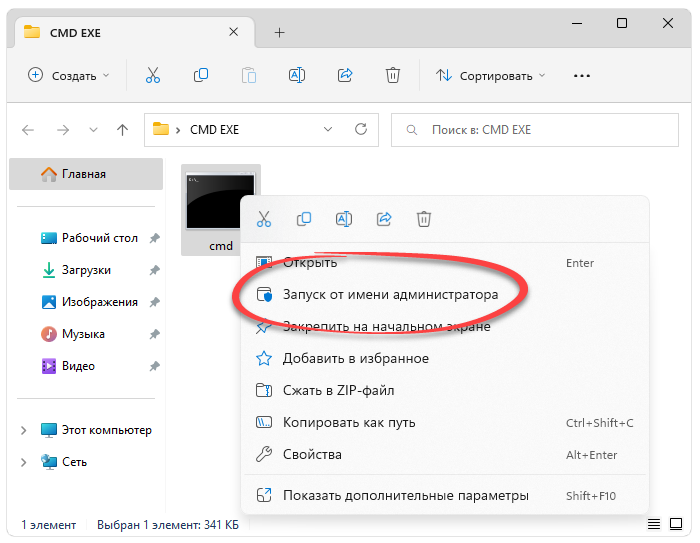Open Рабочий стол in the sidebar

[88, 238]
